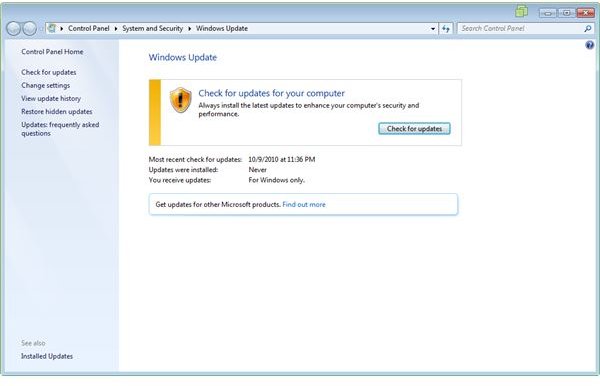
Task: Click 'You receive updates:' label
Action: tap(179, 180)
